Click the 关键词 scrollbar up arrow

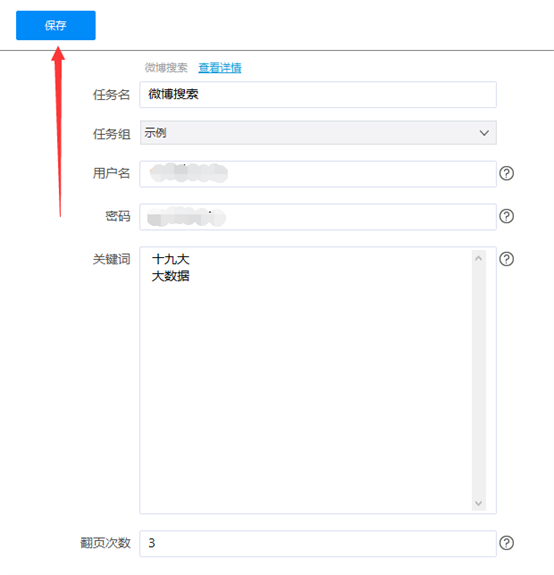point(478,259)
